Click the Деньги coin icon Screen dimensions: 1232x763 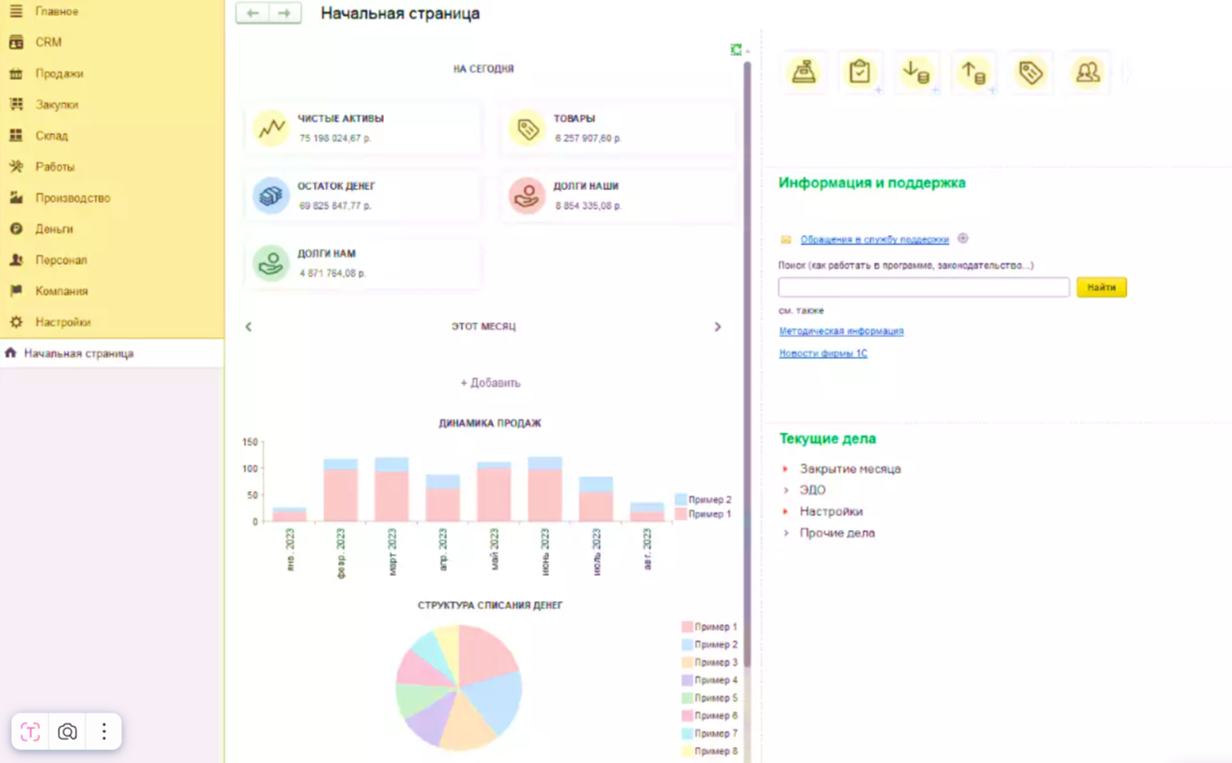pos(16,229)
